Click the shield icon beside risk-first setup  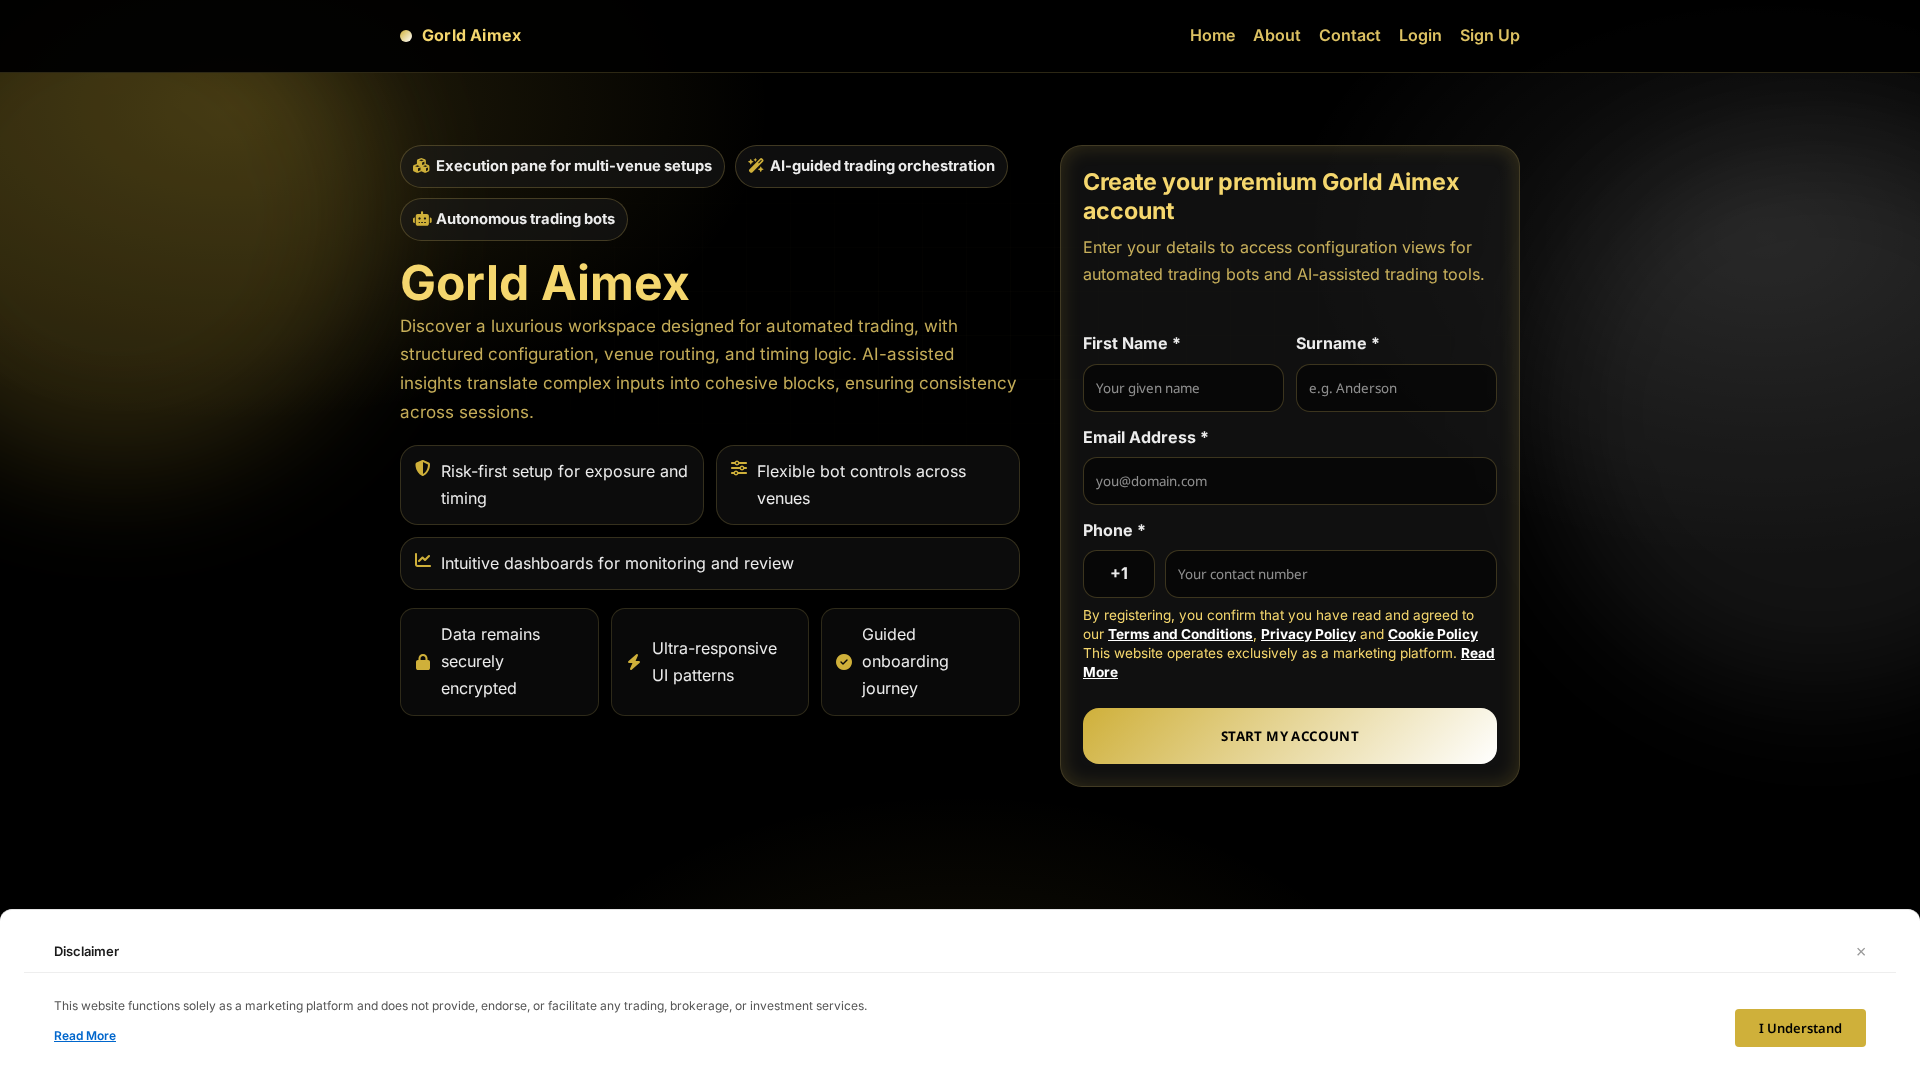pos(423,469)
